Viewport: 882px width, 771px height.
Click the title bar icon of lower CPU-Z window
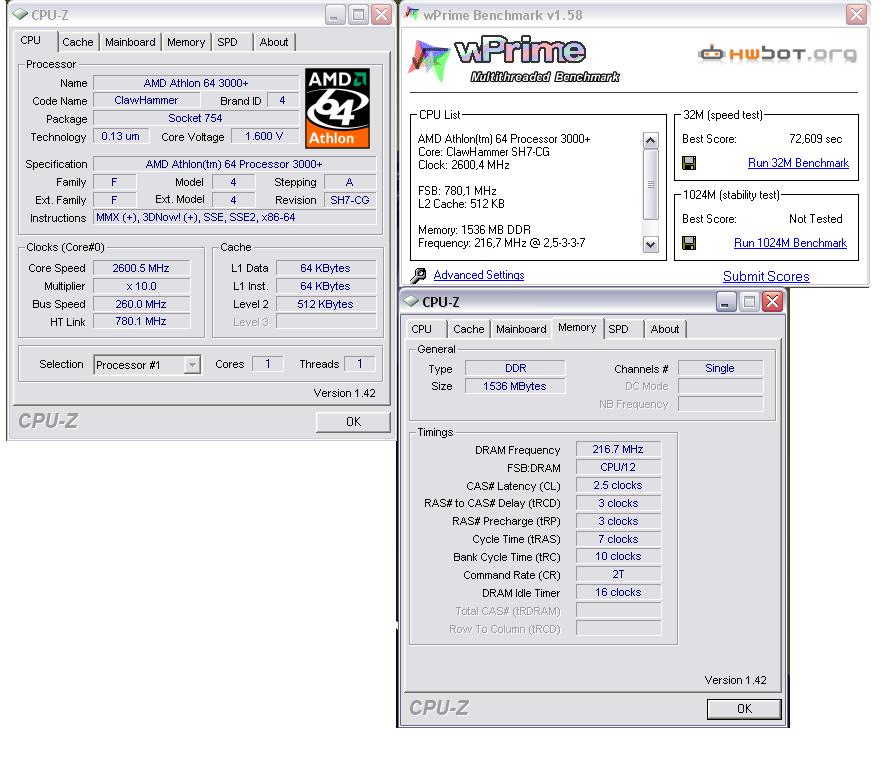point(412,302)
